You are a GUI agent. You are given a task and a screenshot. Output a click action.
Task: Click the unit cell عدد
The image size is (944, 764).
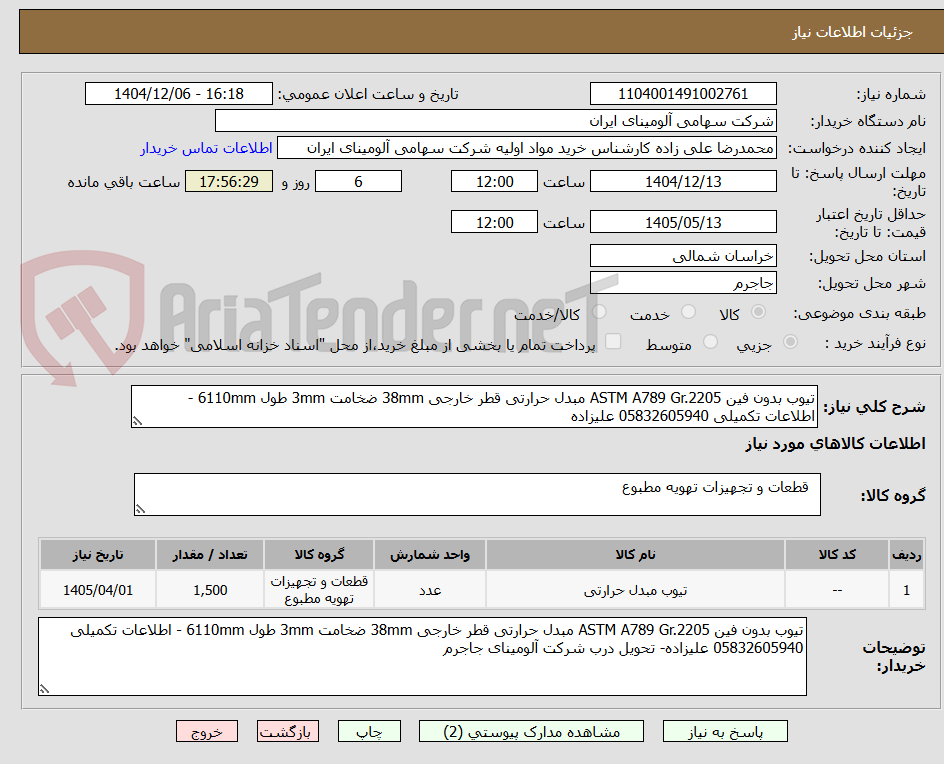[430, 590]
